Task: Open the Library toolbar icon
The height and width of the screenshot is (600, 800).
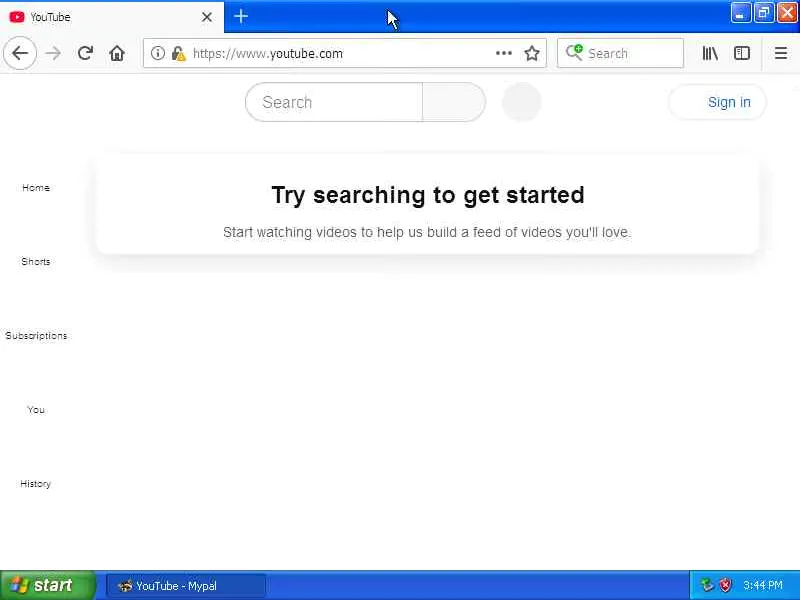Action: 710,53
